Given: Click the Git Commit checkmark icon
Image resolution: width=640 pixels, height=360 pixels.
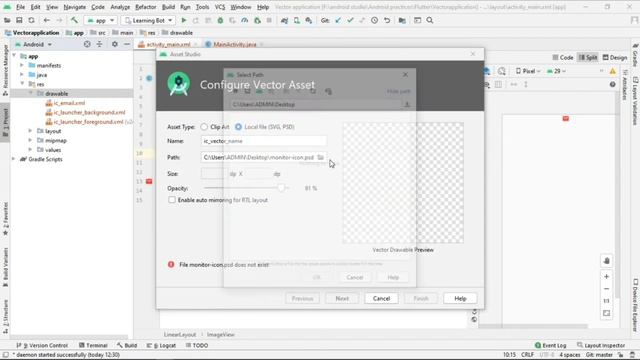Looking at the screenshot, I should pyautogui.click(x=350, y=20).
